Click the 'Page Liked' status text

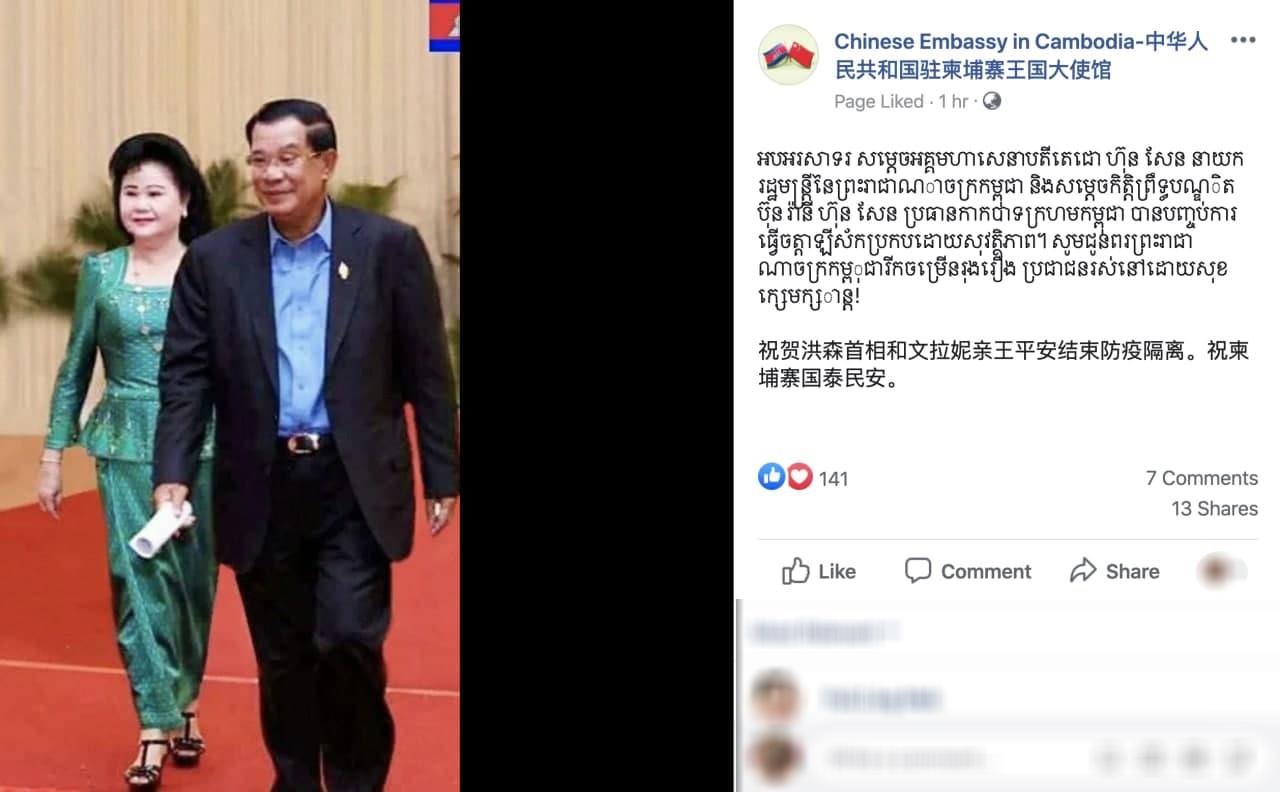click(879, 101)
